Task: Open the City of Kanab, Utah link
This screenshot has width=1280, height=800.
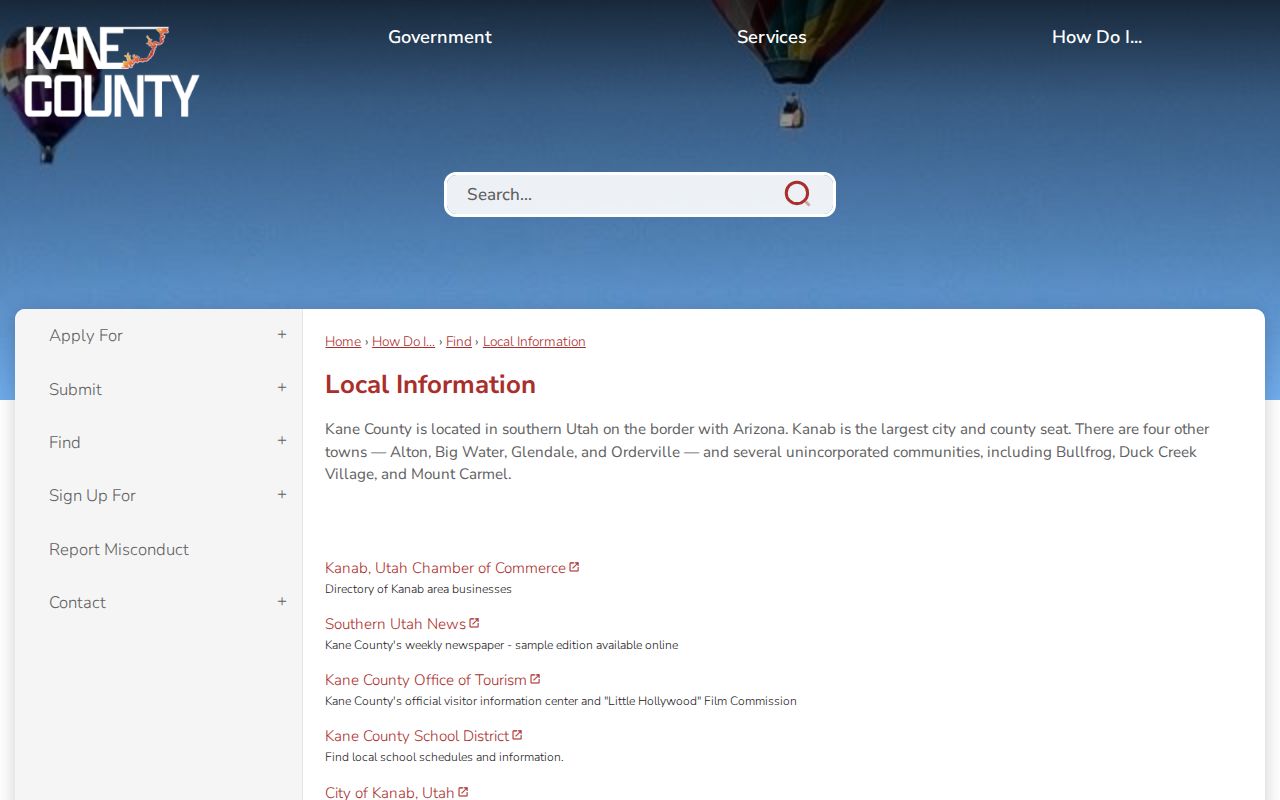Action: tap(390, 792)
